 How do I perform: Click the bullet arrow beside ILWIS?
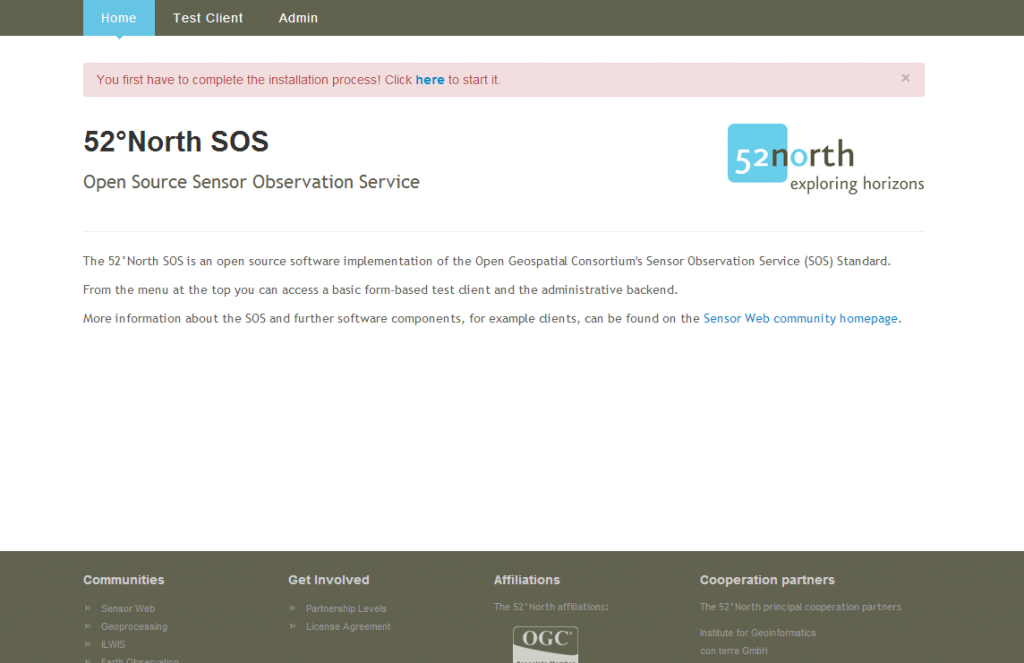click(88, 644)
